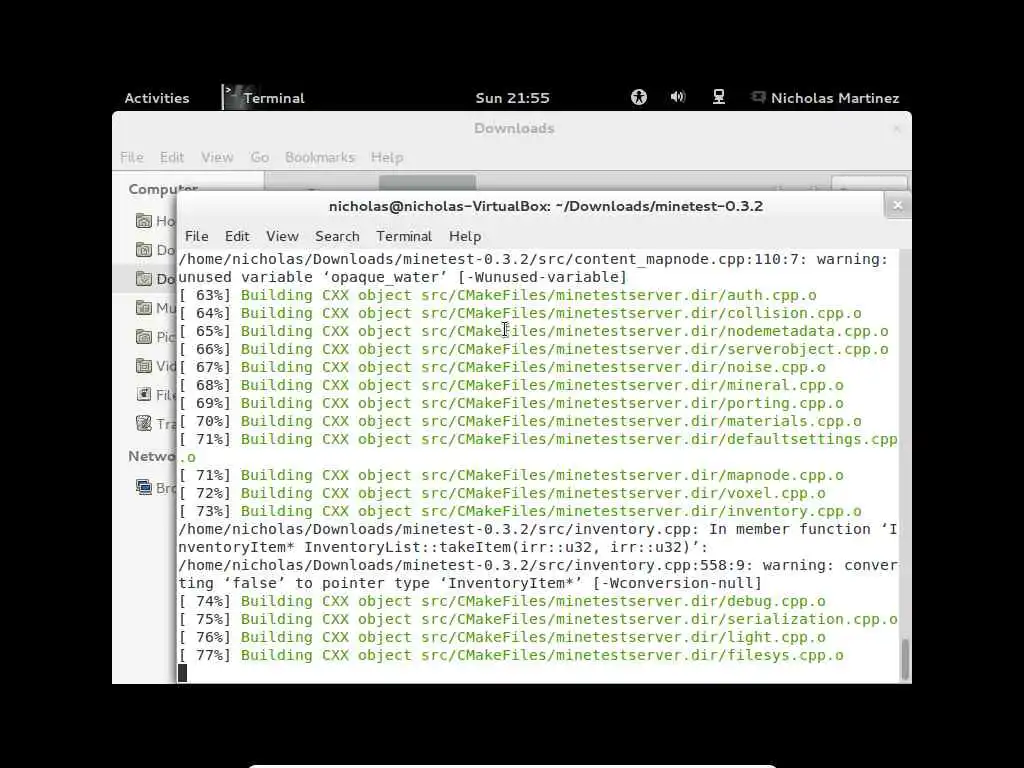Click the terminal vertical scrollbar thumb

coord(904,660)
